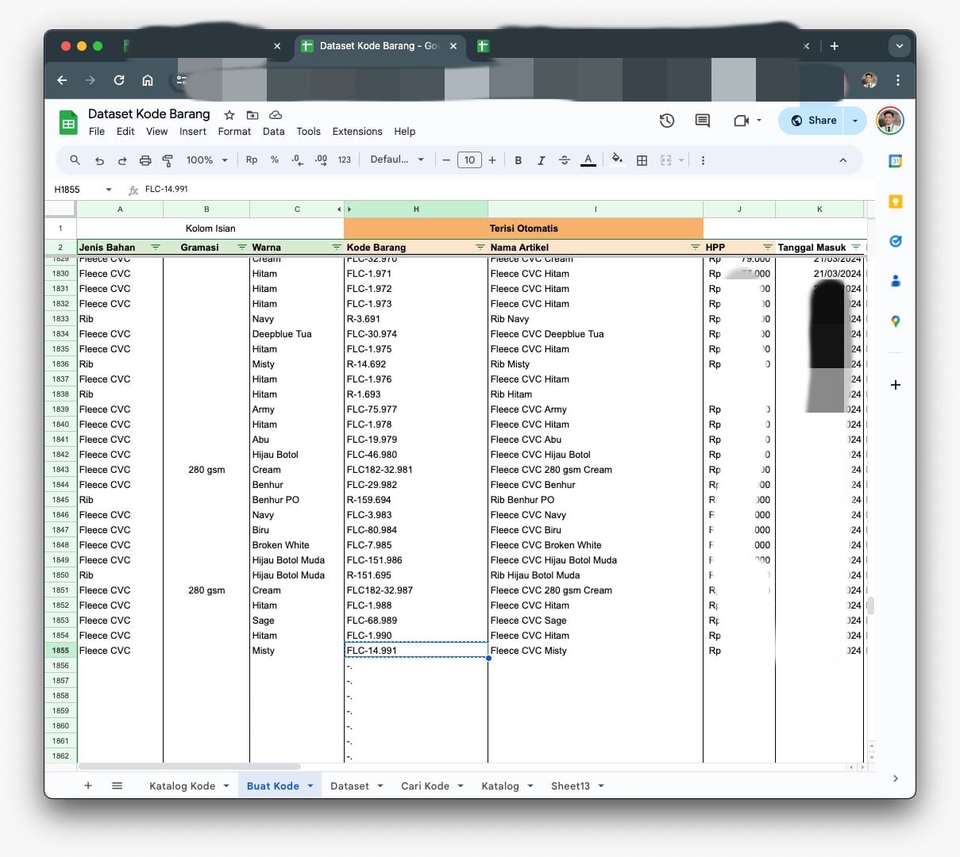
Task: Click the decrease decimal places icon
Action: point(297,160)
